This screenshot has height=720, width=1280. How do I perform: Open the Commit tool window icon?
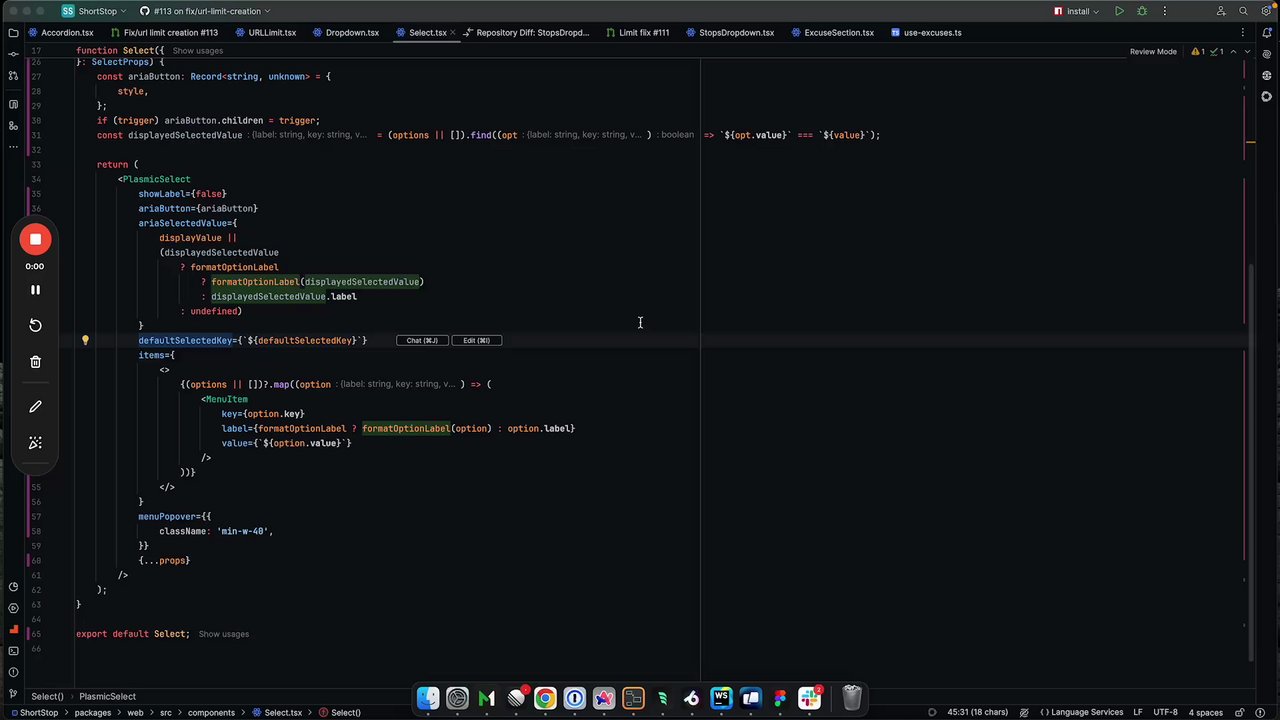click(13, 54)
